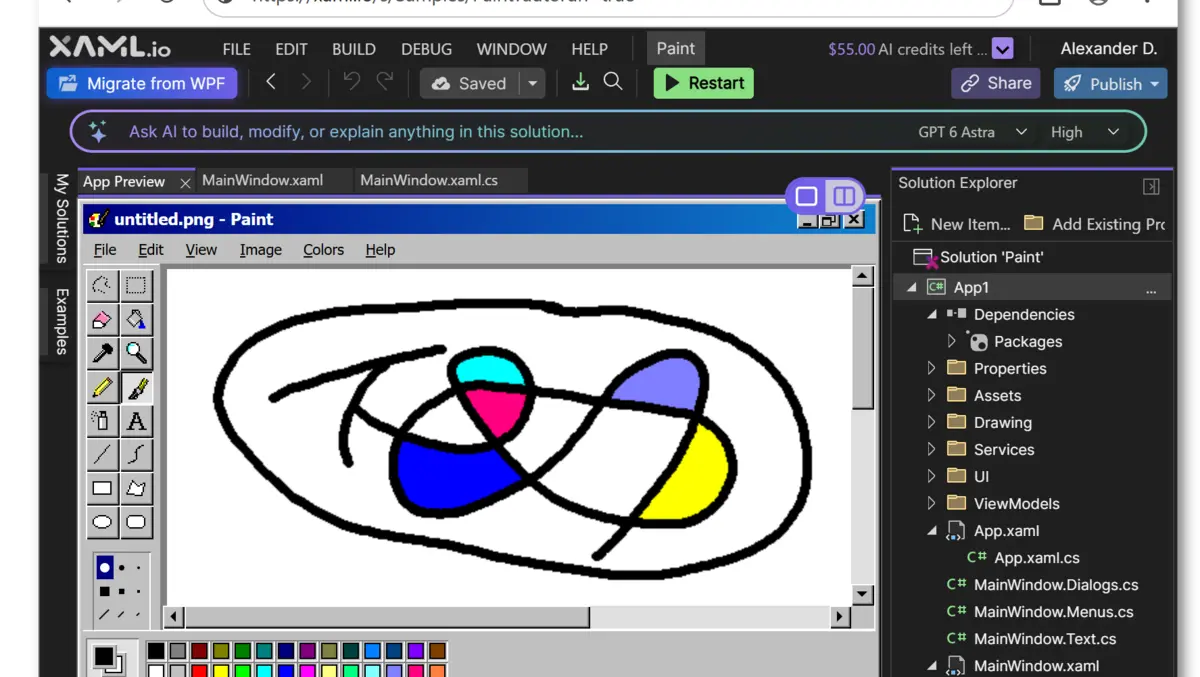Open the Image menu in Paint
This screenshot has height=677, width=1200.
(260, 250)
